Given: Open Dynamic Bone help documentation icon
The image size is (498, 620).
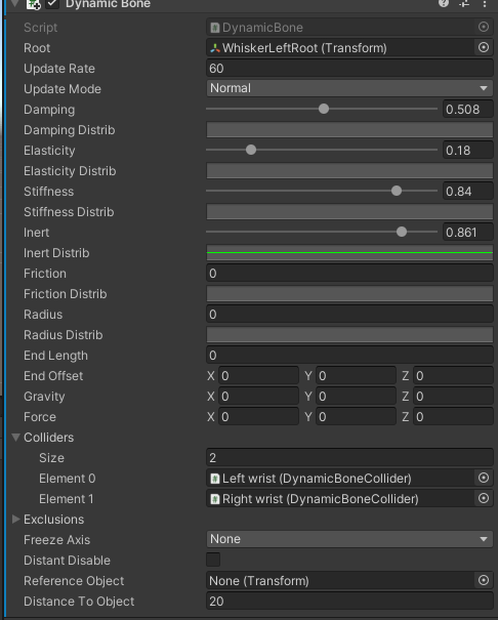Looking at the screenshot, I should point(444,3).
